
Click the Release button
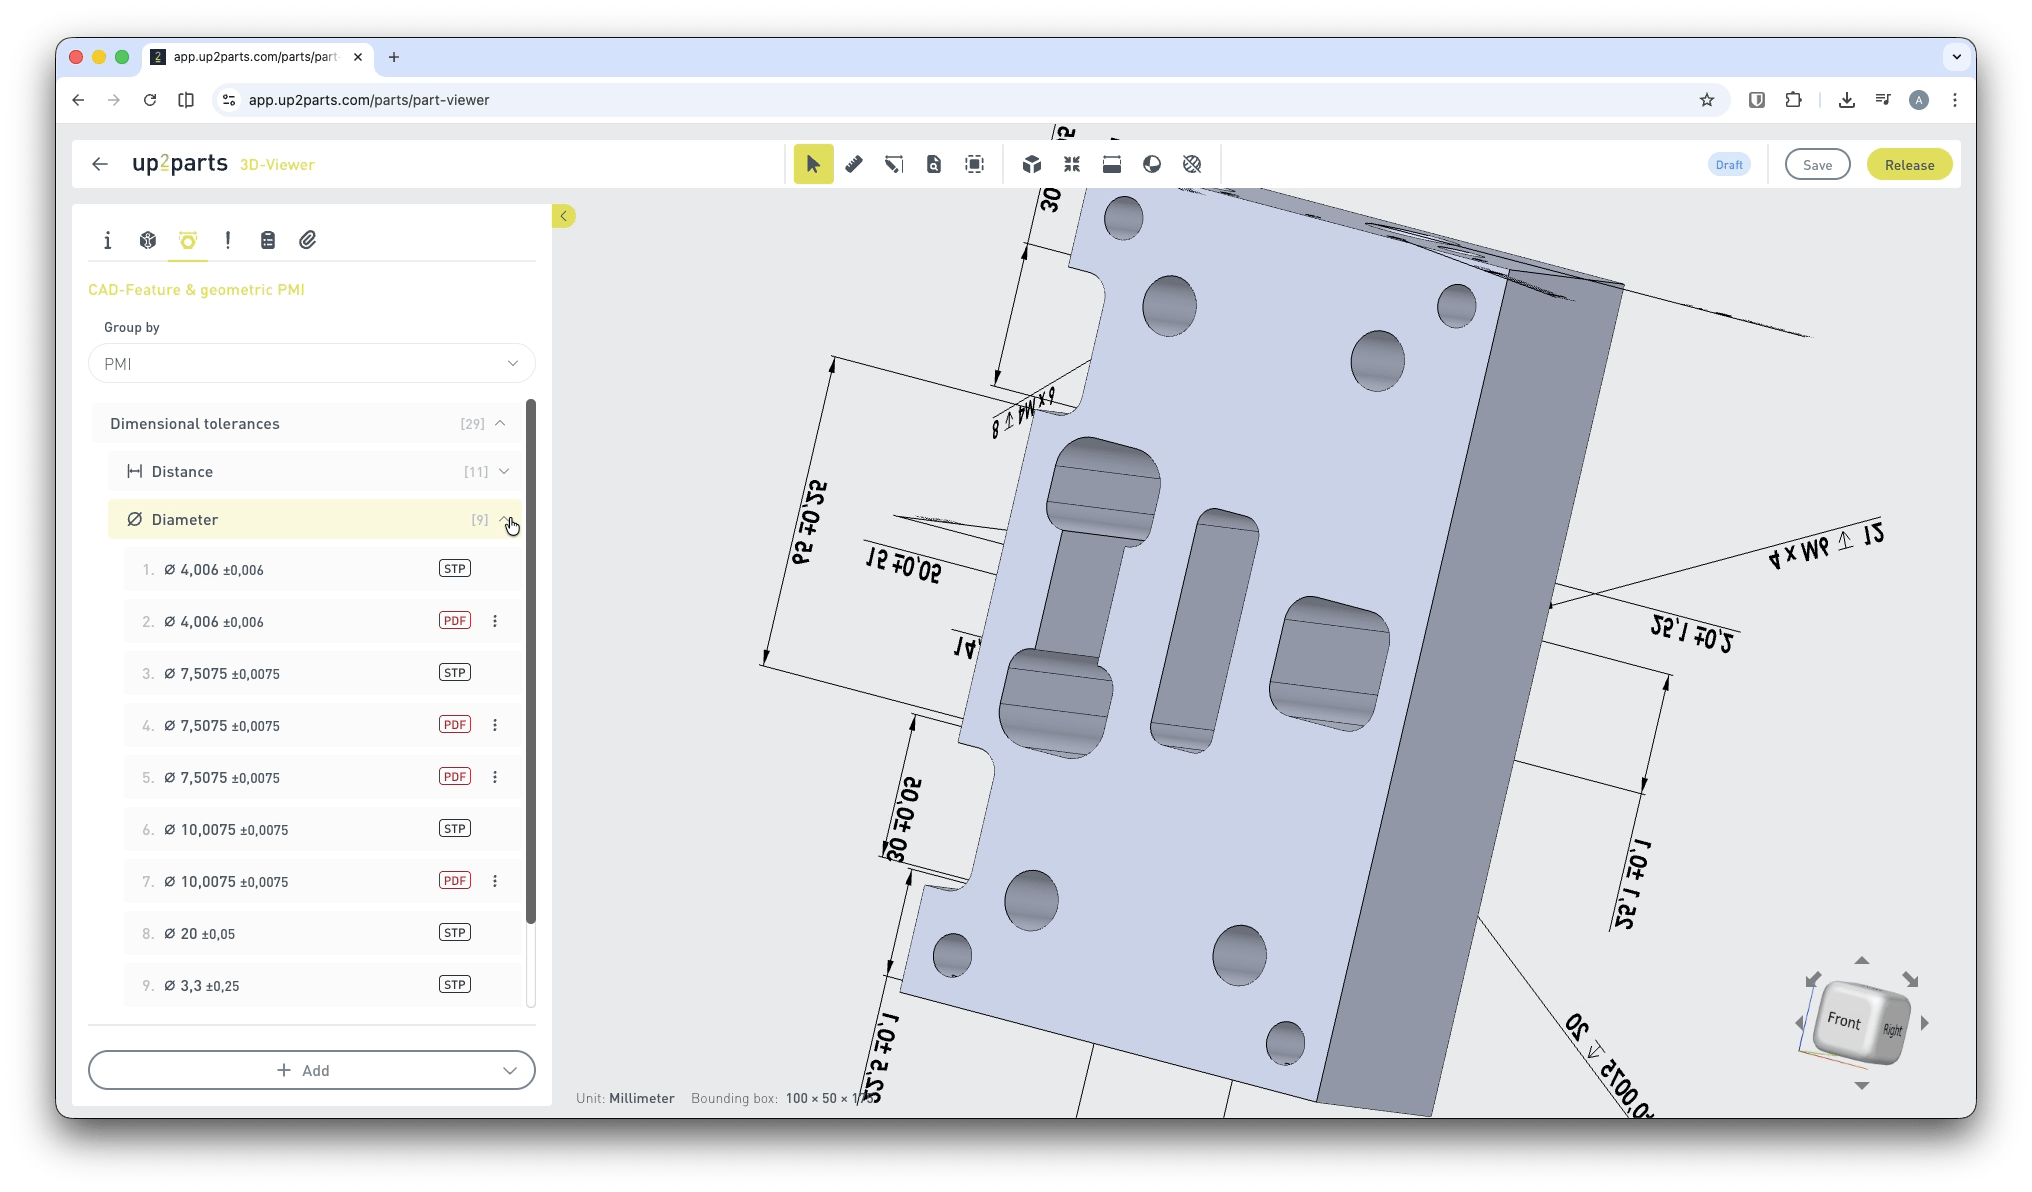tap(1908, 165)
